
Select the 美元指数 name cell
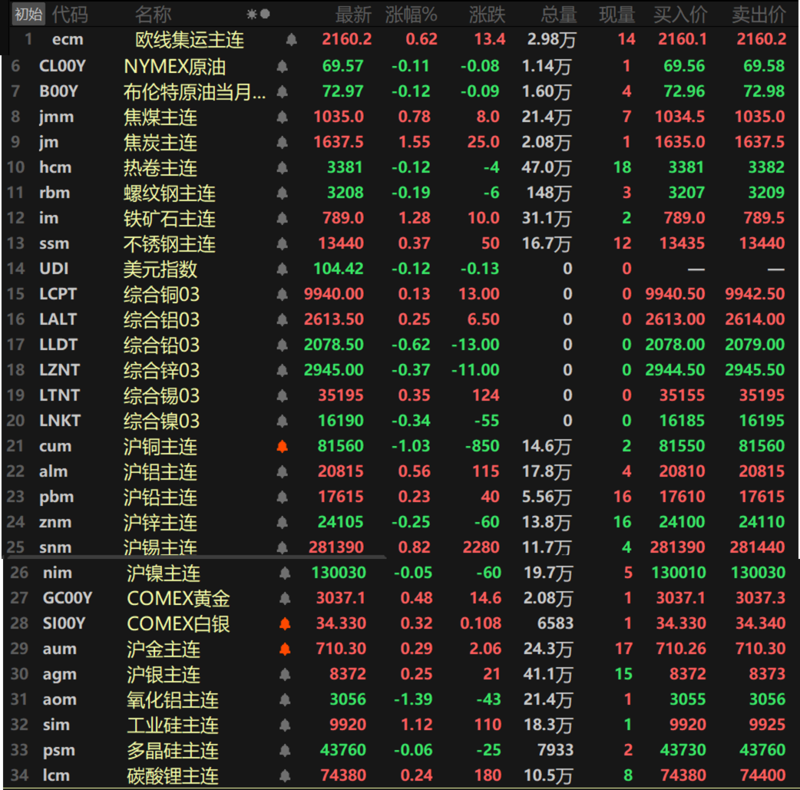160,269
